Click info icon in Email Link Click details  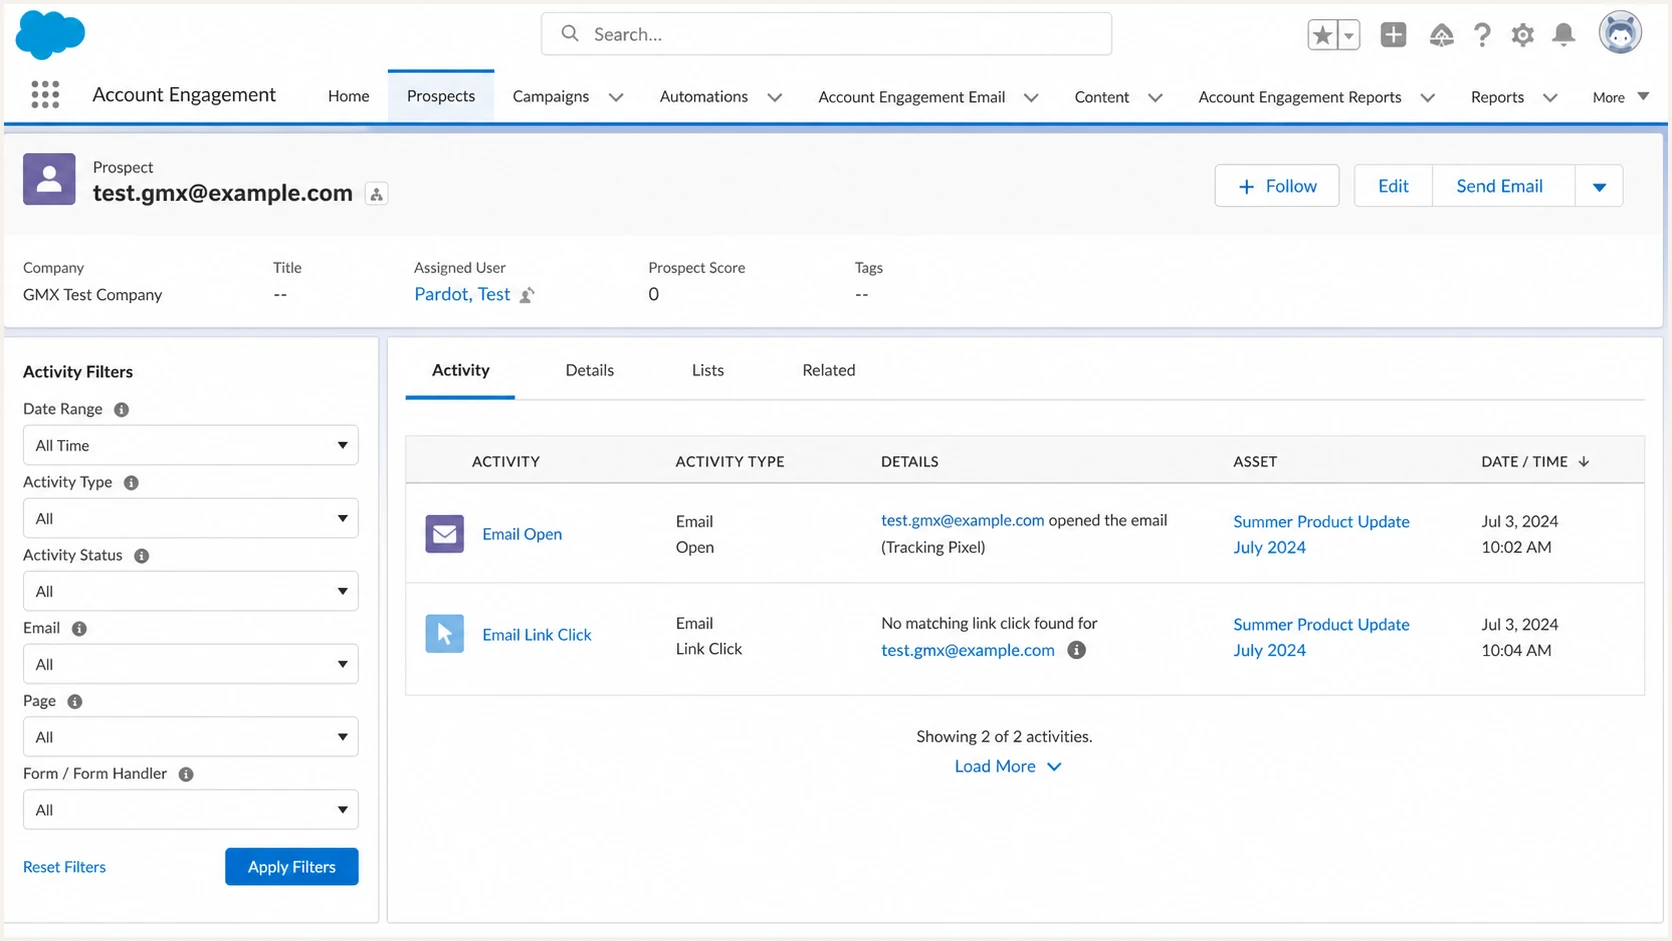[1076, 650]
